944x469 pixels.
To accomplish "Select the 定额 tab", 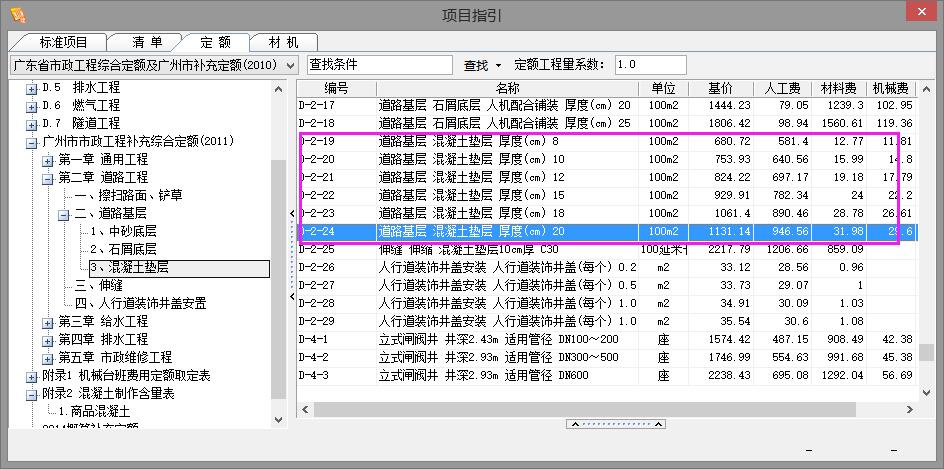I will click(216, 42).
